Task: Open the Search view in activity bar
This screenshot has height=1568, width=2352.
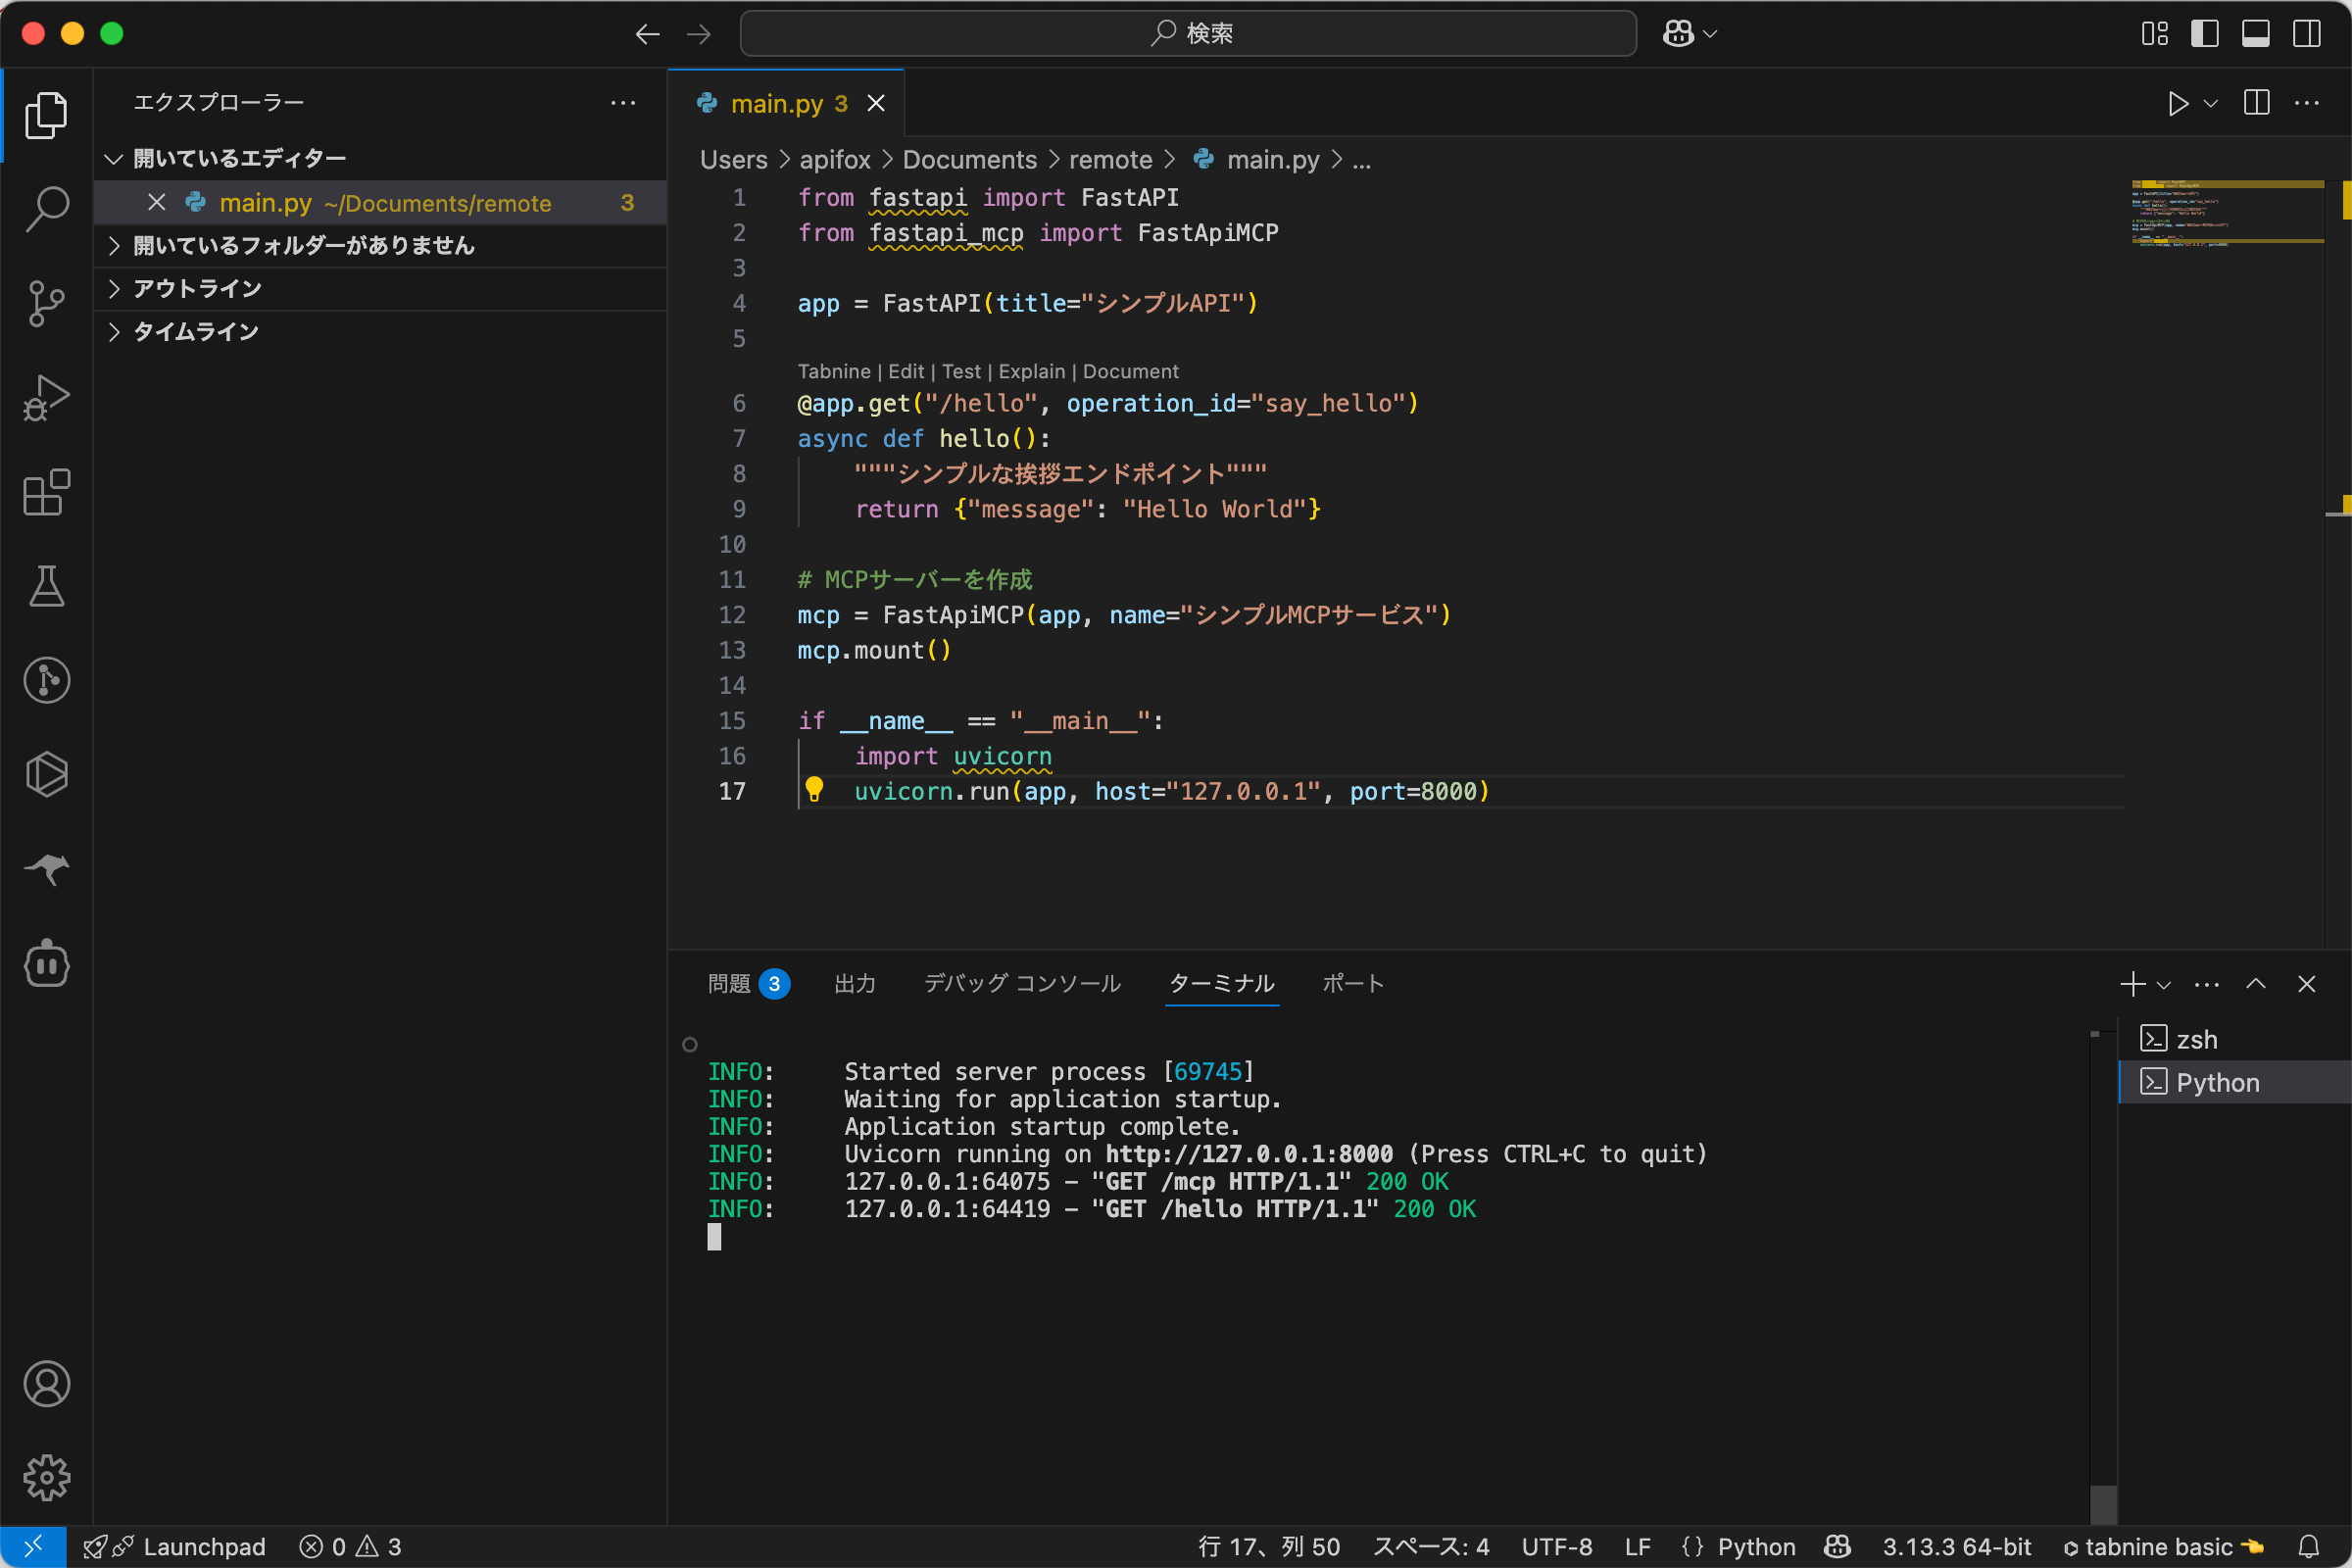Action: pyautogui.click(x=46, y=209)
